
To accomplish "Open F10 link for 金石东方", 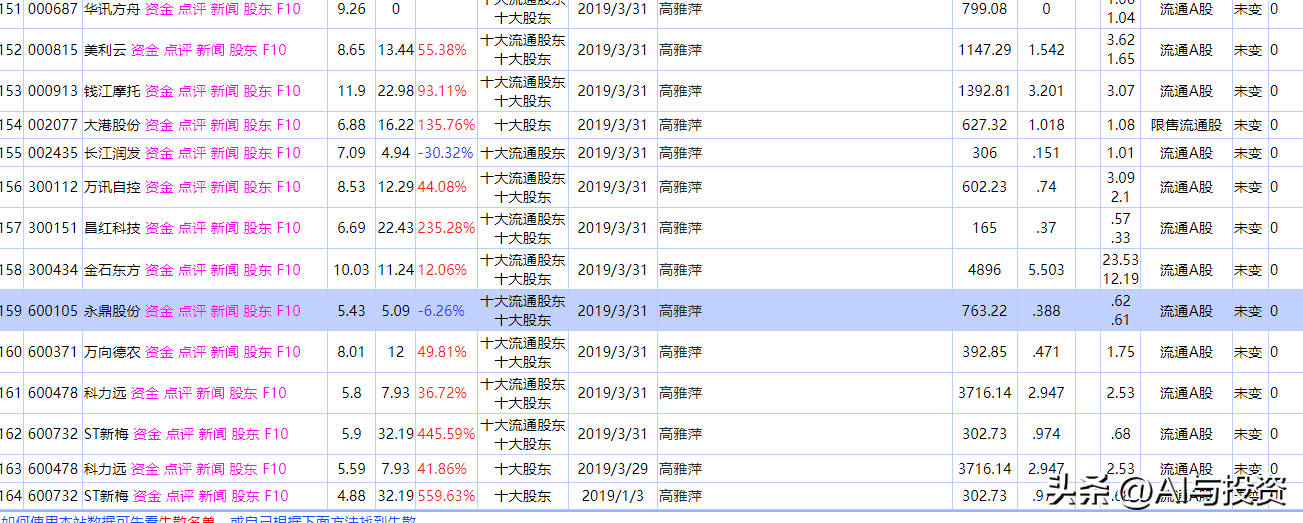I will [x=288, y=269].
